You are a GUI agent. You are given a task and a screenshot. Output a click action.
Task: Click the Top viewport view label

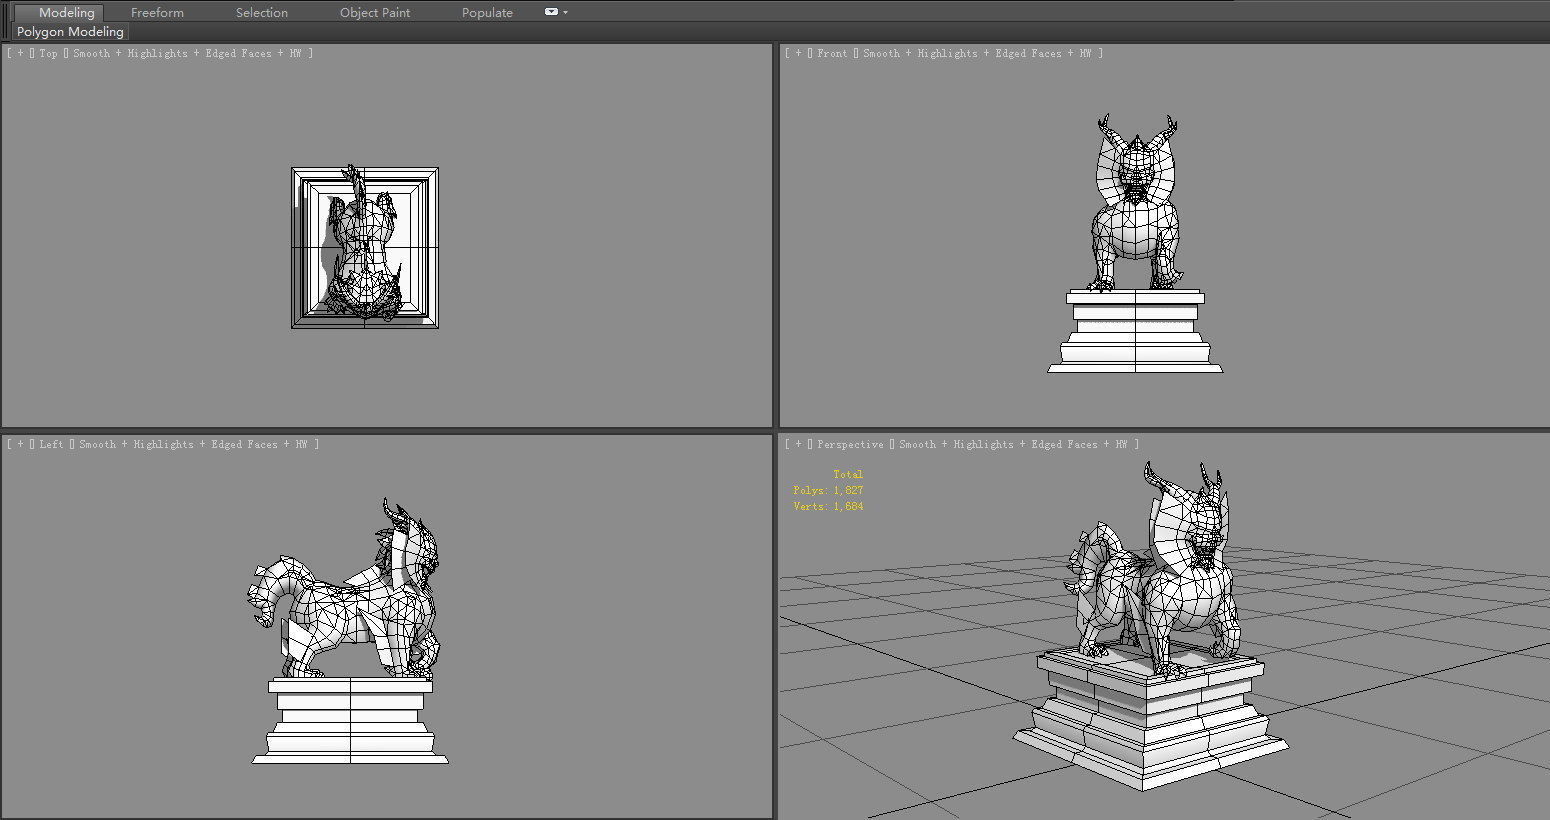click(48, 54)
